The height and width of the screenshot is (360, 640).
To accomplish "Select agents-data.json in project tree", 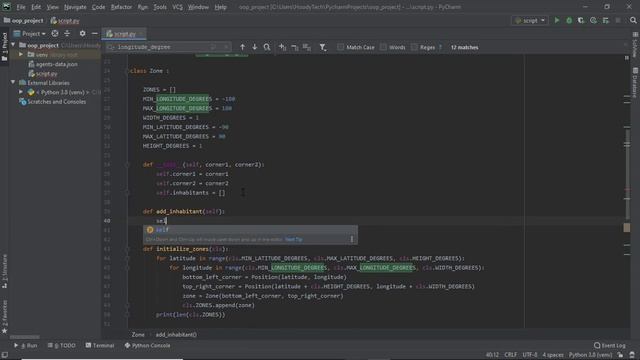I will [x=53, y=64].
